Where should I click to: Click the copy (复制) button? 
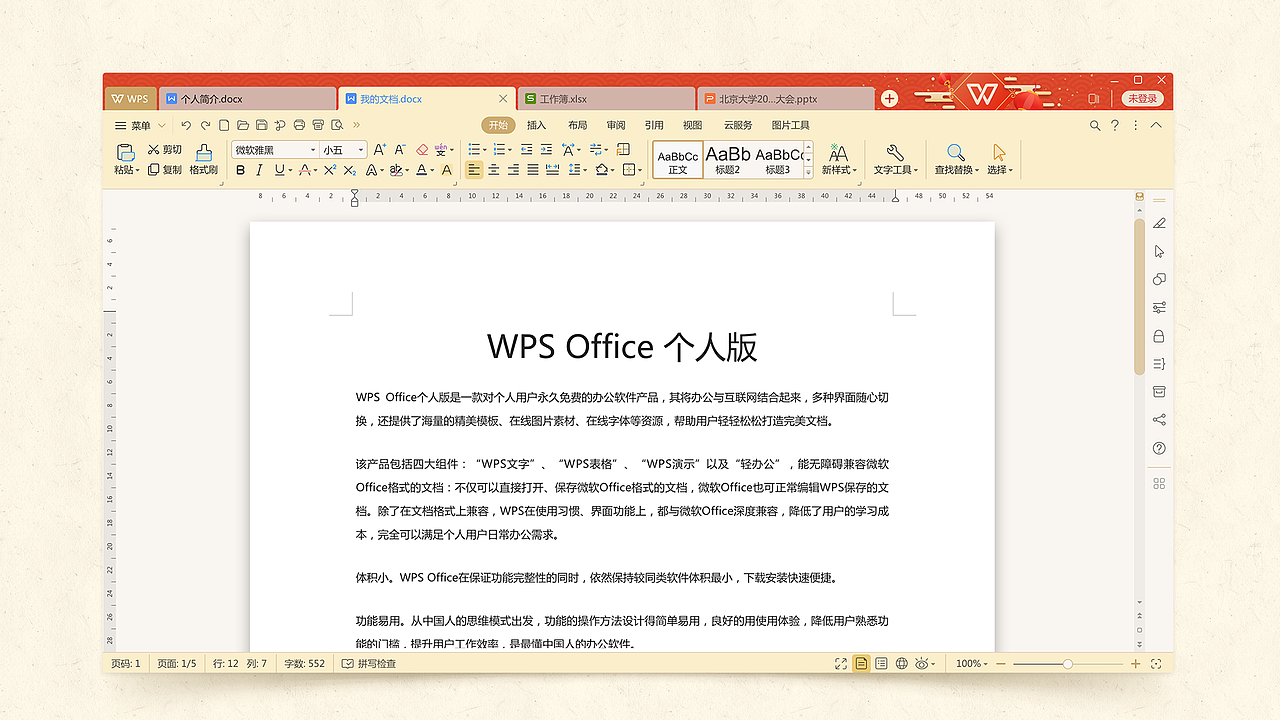(x=165, y=170)
